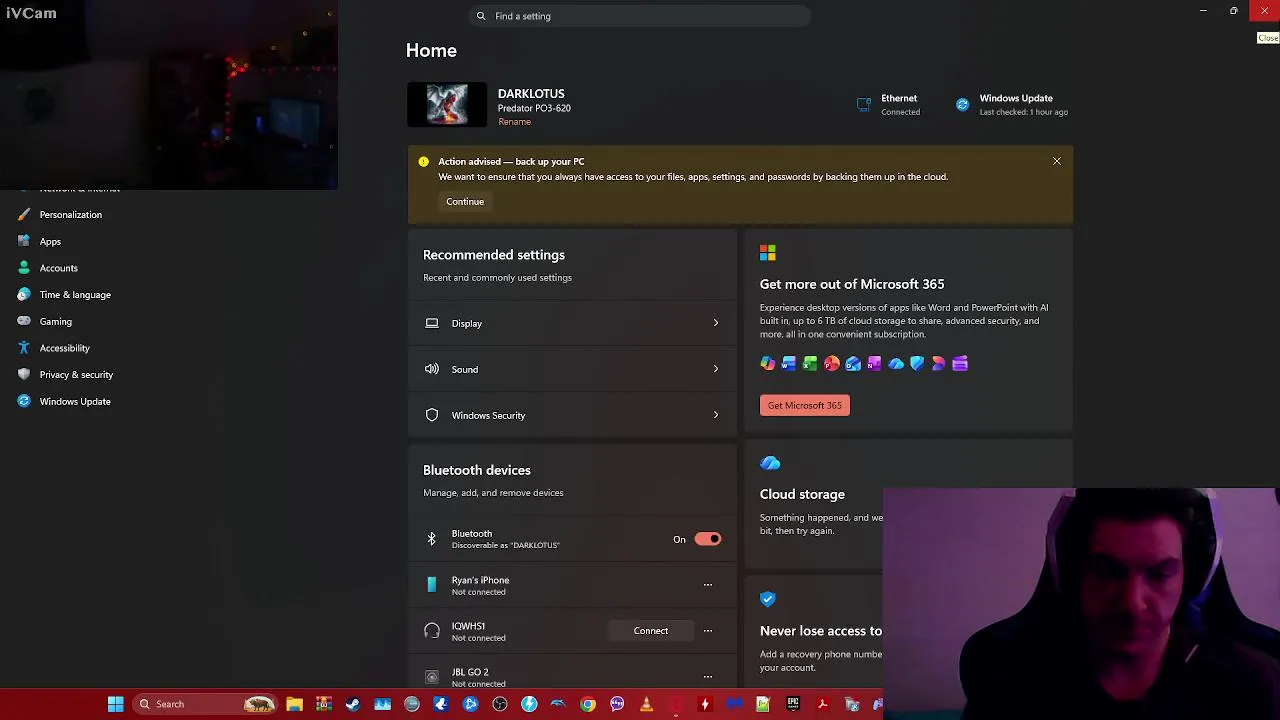Open Windows Update from the sidebar
Viewport: 1280px width, 720px height.
[x=75, y=402]
